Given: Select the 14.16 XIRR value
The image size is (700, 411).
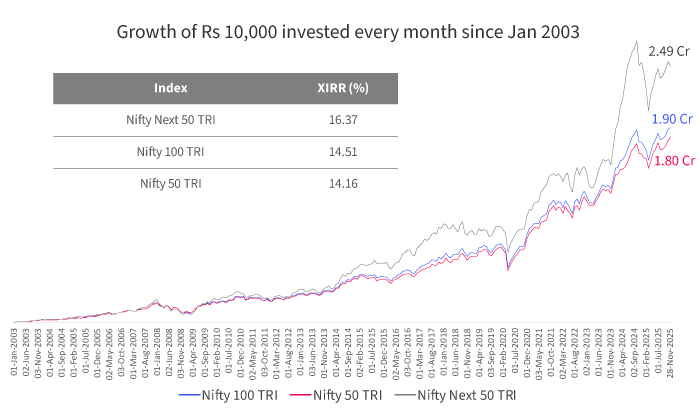Looking at the screenshot, I should coord(343,183).
